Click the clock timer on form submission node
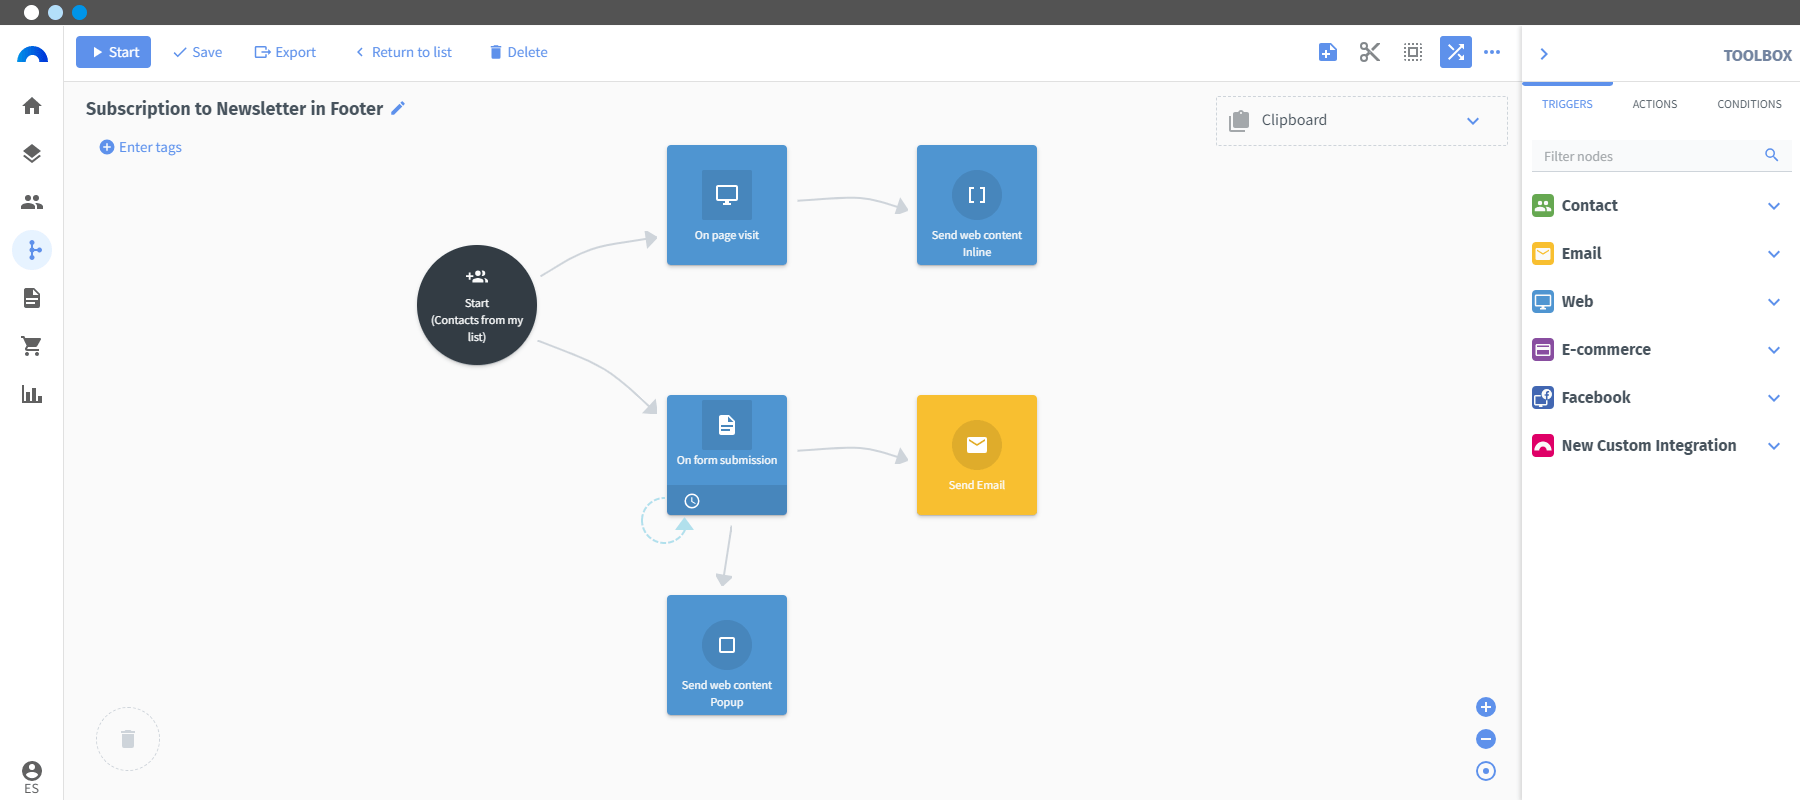This screenshot has height=800, width=1800. point(692,501)
